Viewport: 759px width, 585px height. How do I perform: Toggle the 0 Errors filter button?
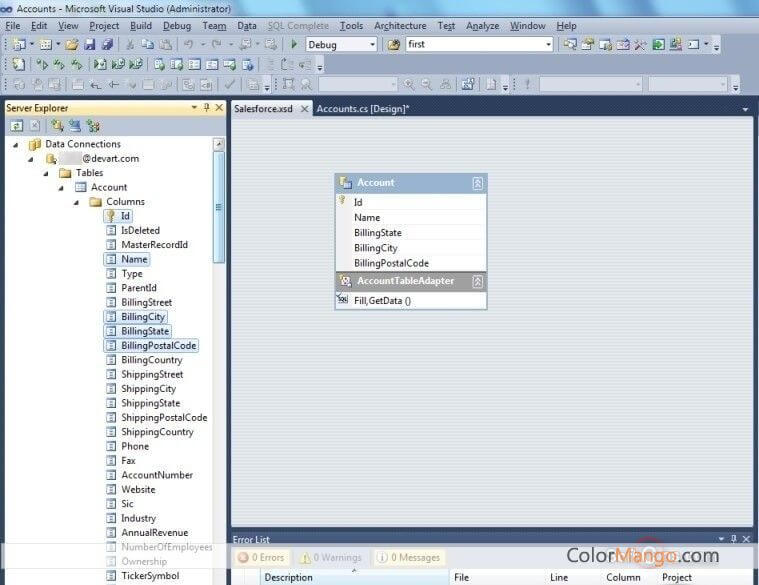pyautogui.click(x=261, y=557)
